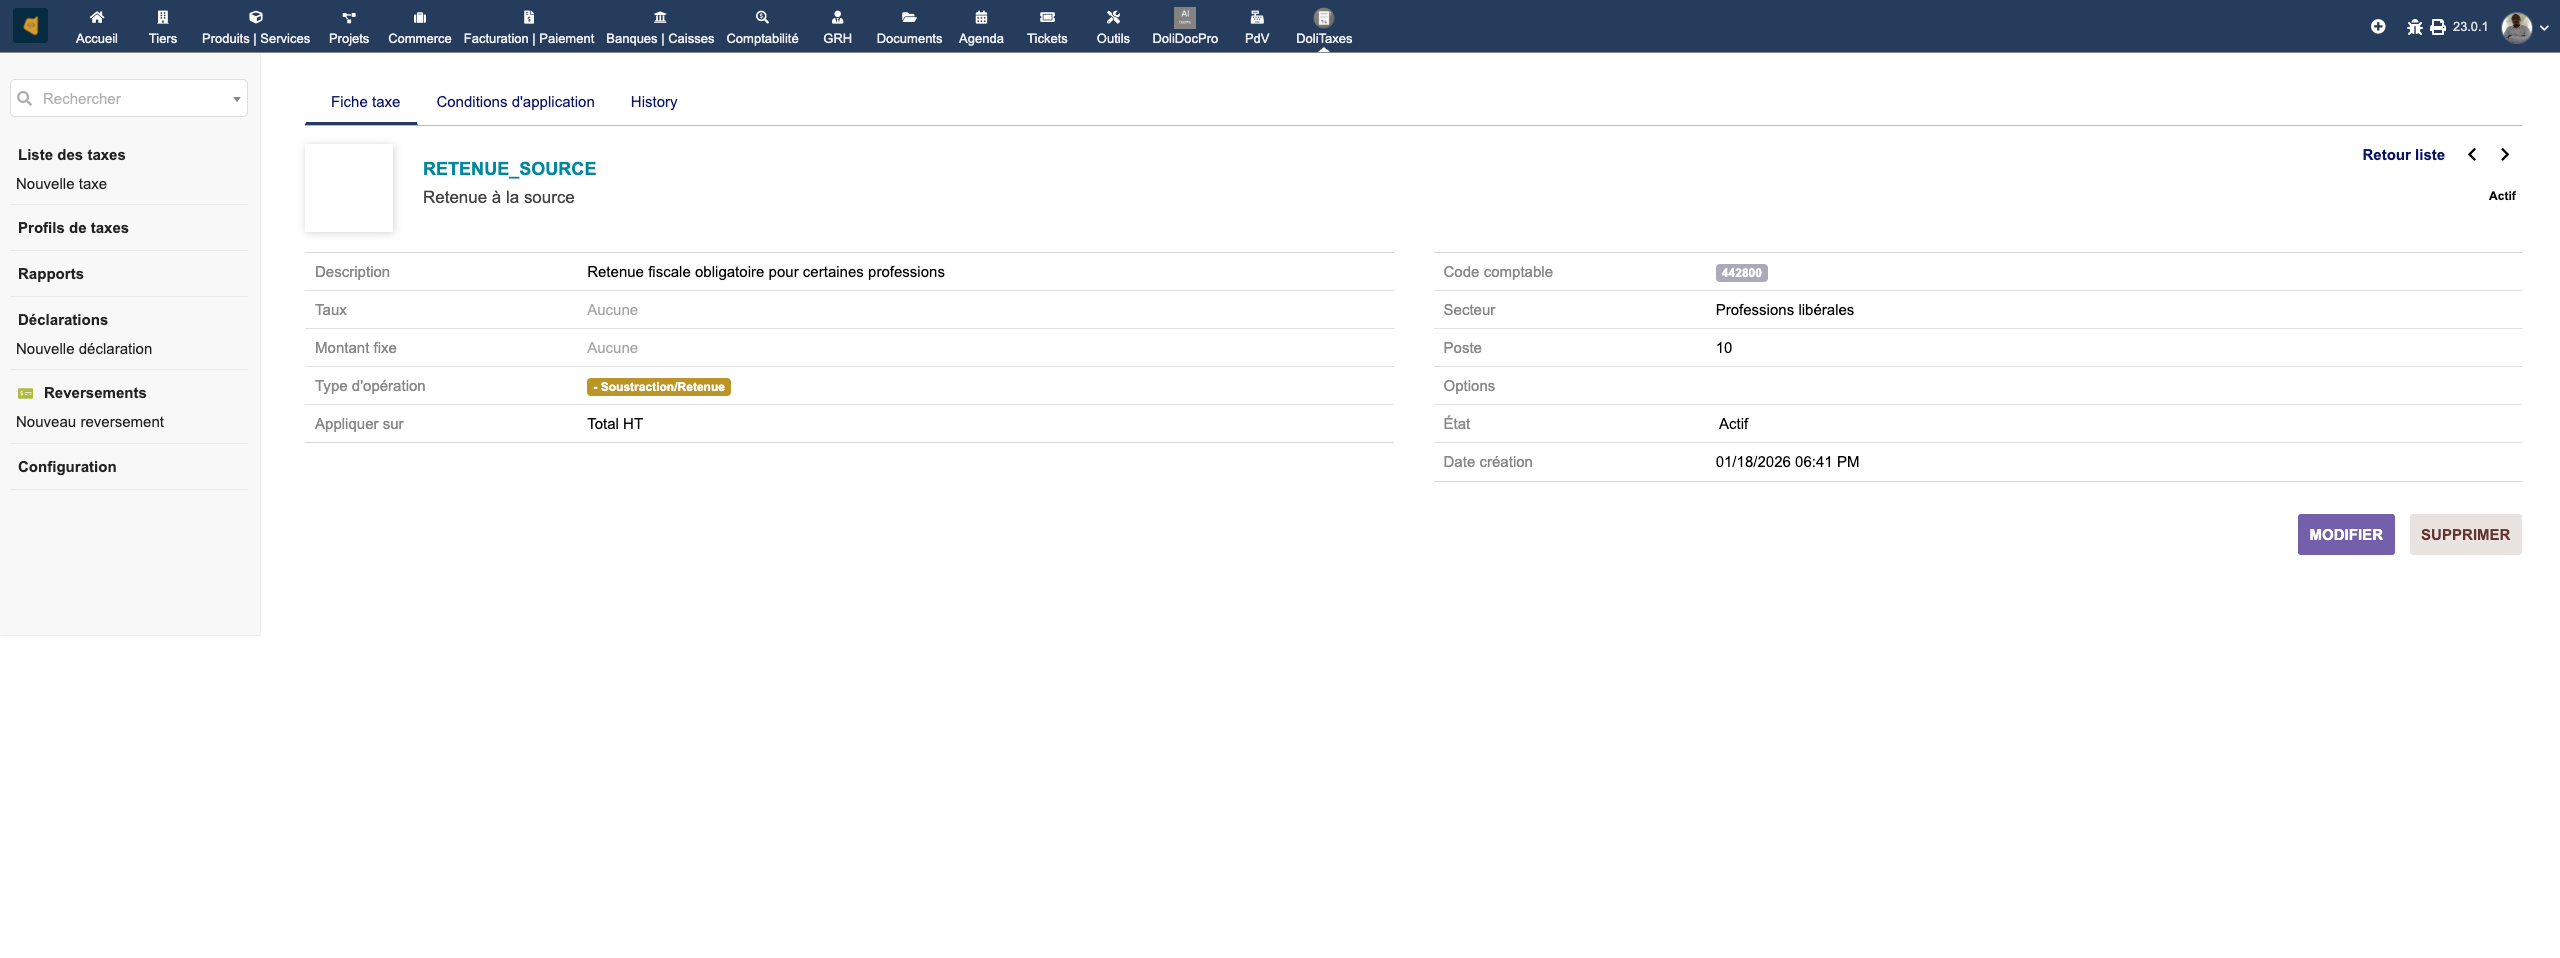
Task: Click the MODIFIER button
Action: pos(2345,535)
